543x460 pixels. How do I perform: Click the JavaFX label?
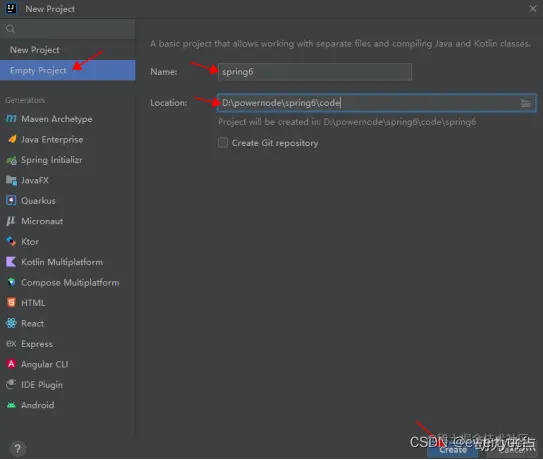tap(35, 180)
